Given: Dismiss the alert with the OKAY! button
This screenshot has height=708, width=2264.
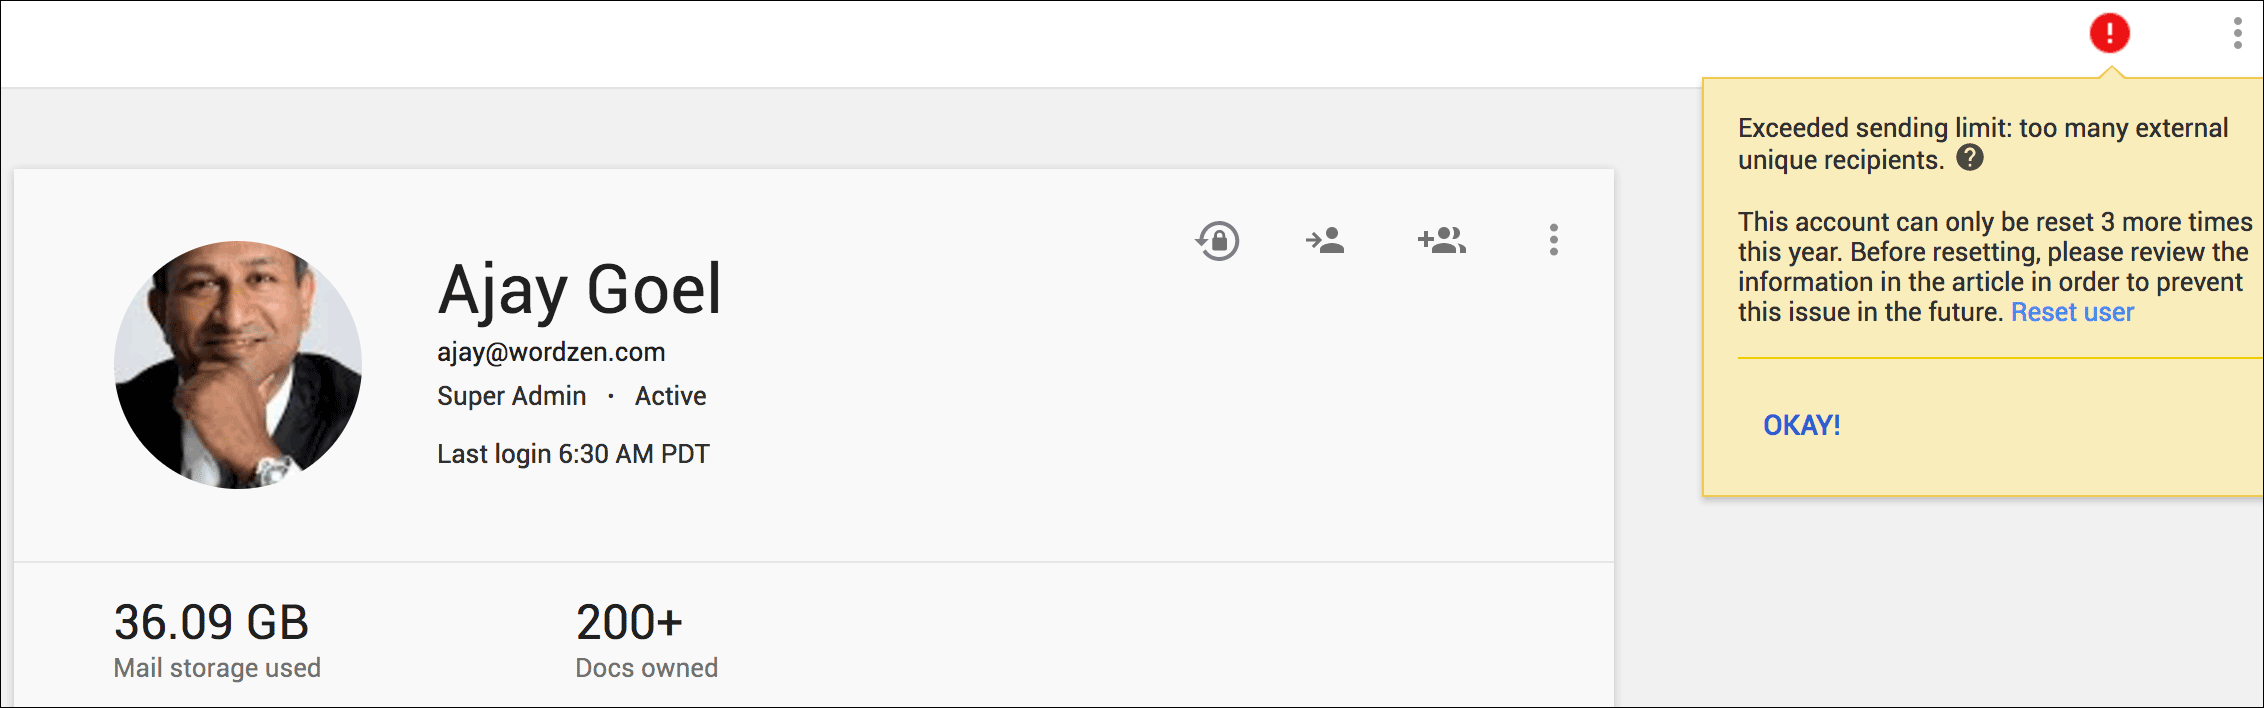Looking at the screenshot, I should click(1801, 425).
